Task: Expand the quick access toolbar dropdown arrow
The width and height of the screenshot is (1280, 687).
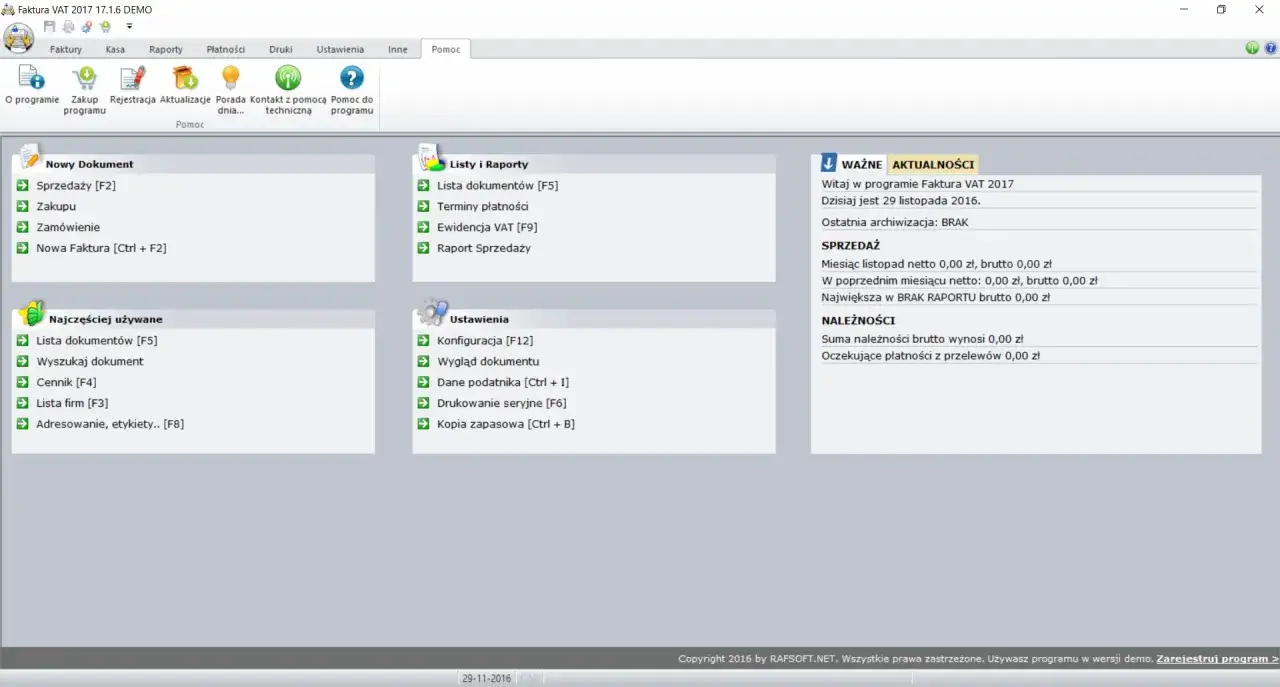Action: (129, 26)
